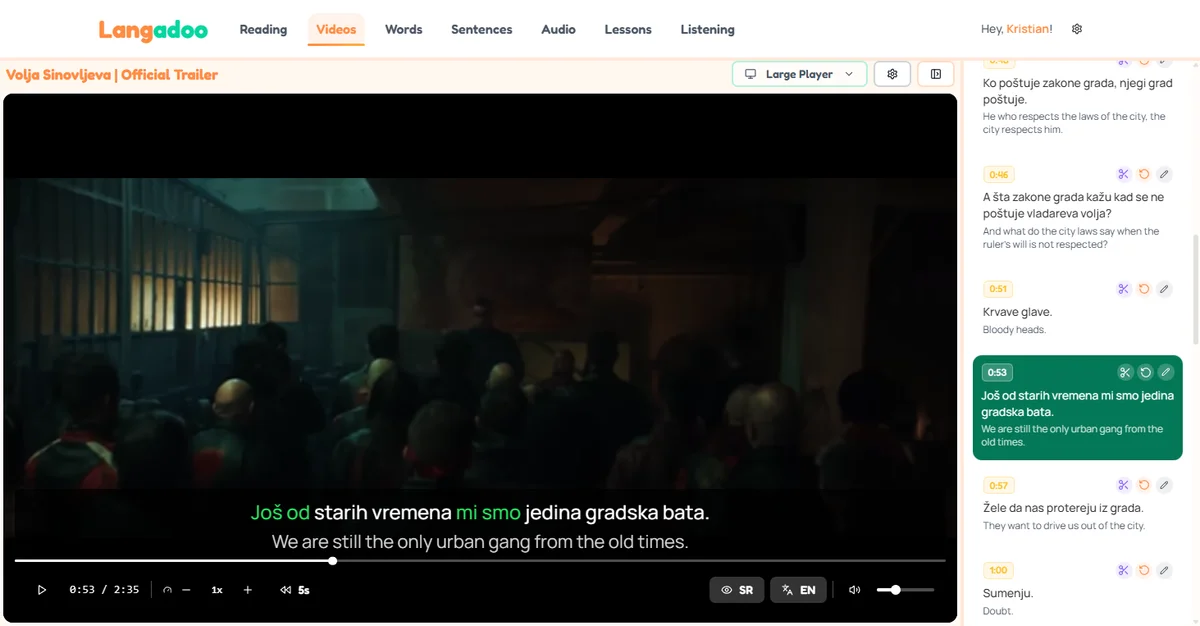
Task: Open the "Hey, Kristian!" profile link
Action: point(1016,29)
